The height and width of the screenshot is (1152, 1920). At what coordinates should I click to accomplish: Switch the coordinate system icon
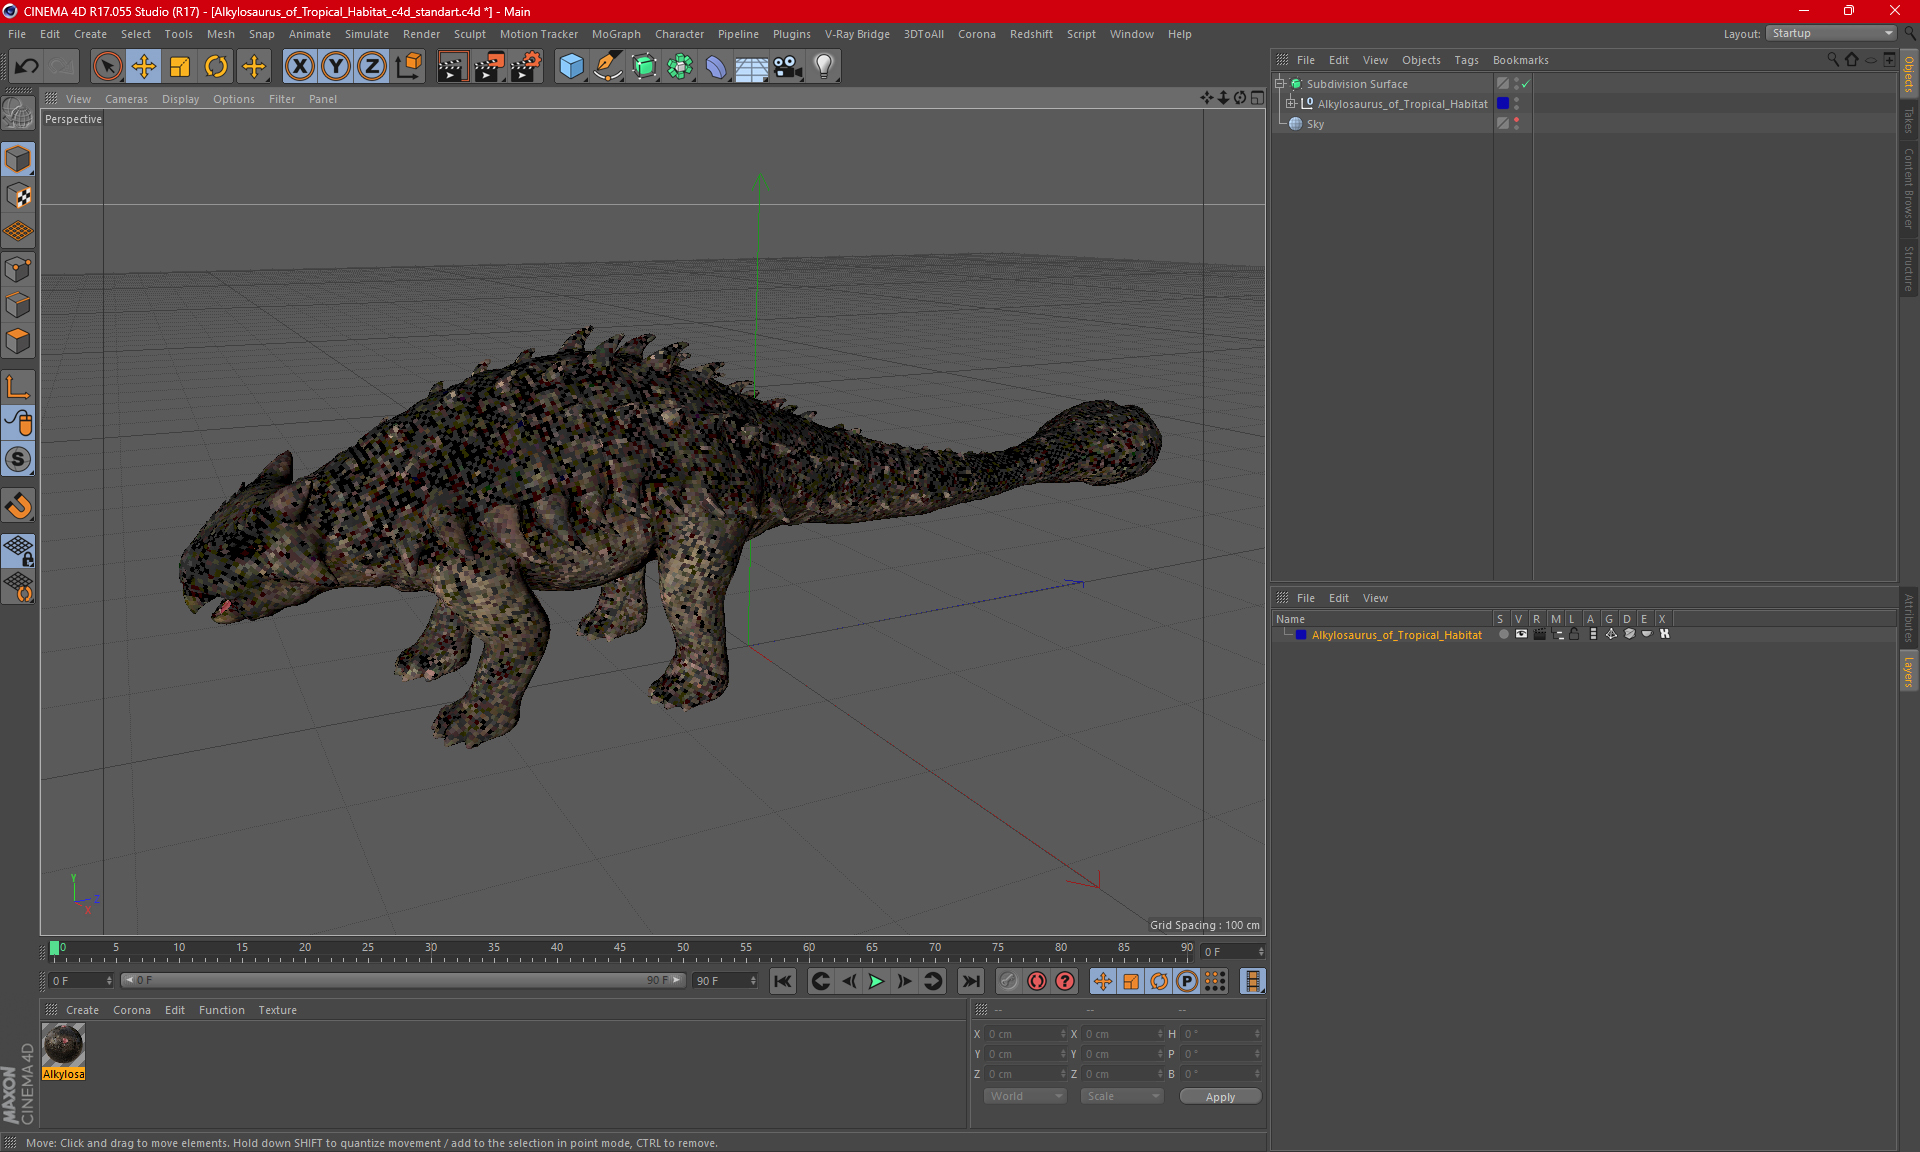tap(408, 66)
